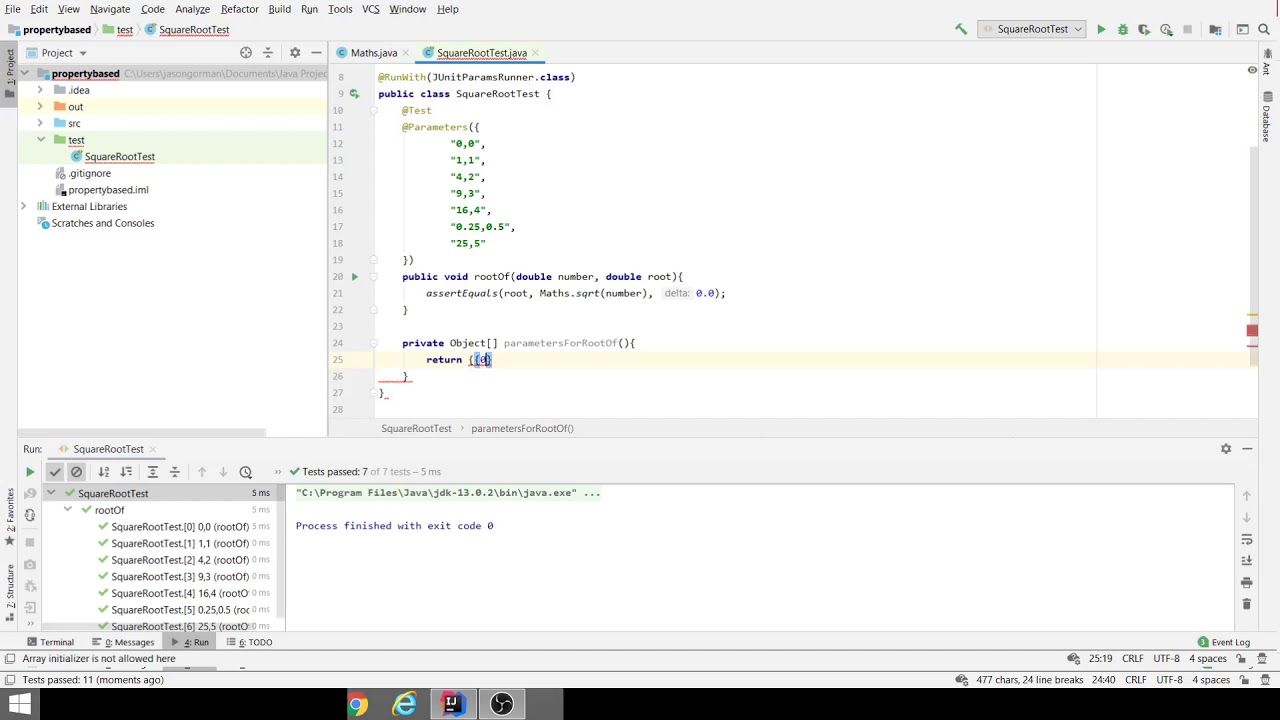Close the SquareRootTest.java tab
1280x720 pixels.
point(536,53)
